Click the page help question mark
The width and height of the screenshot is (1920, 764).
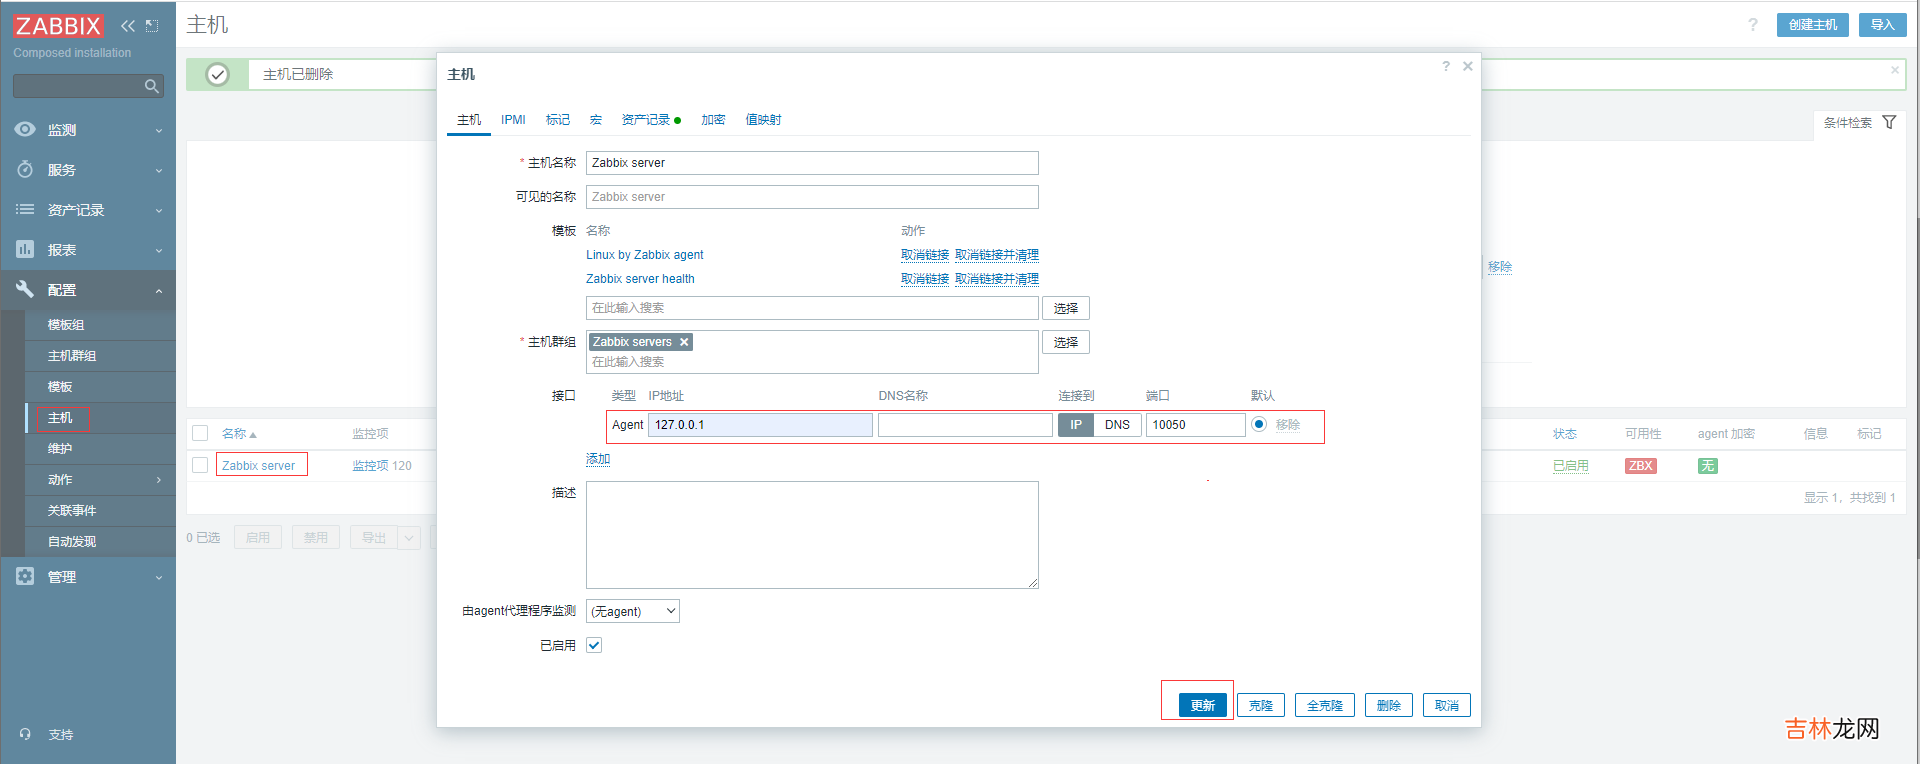tap(1753, 25)
